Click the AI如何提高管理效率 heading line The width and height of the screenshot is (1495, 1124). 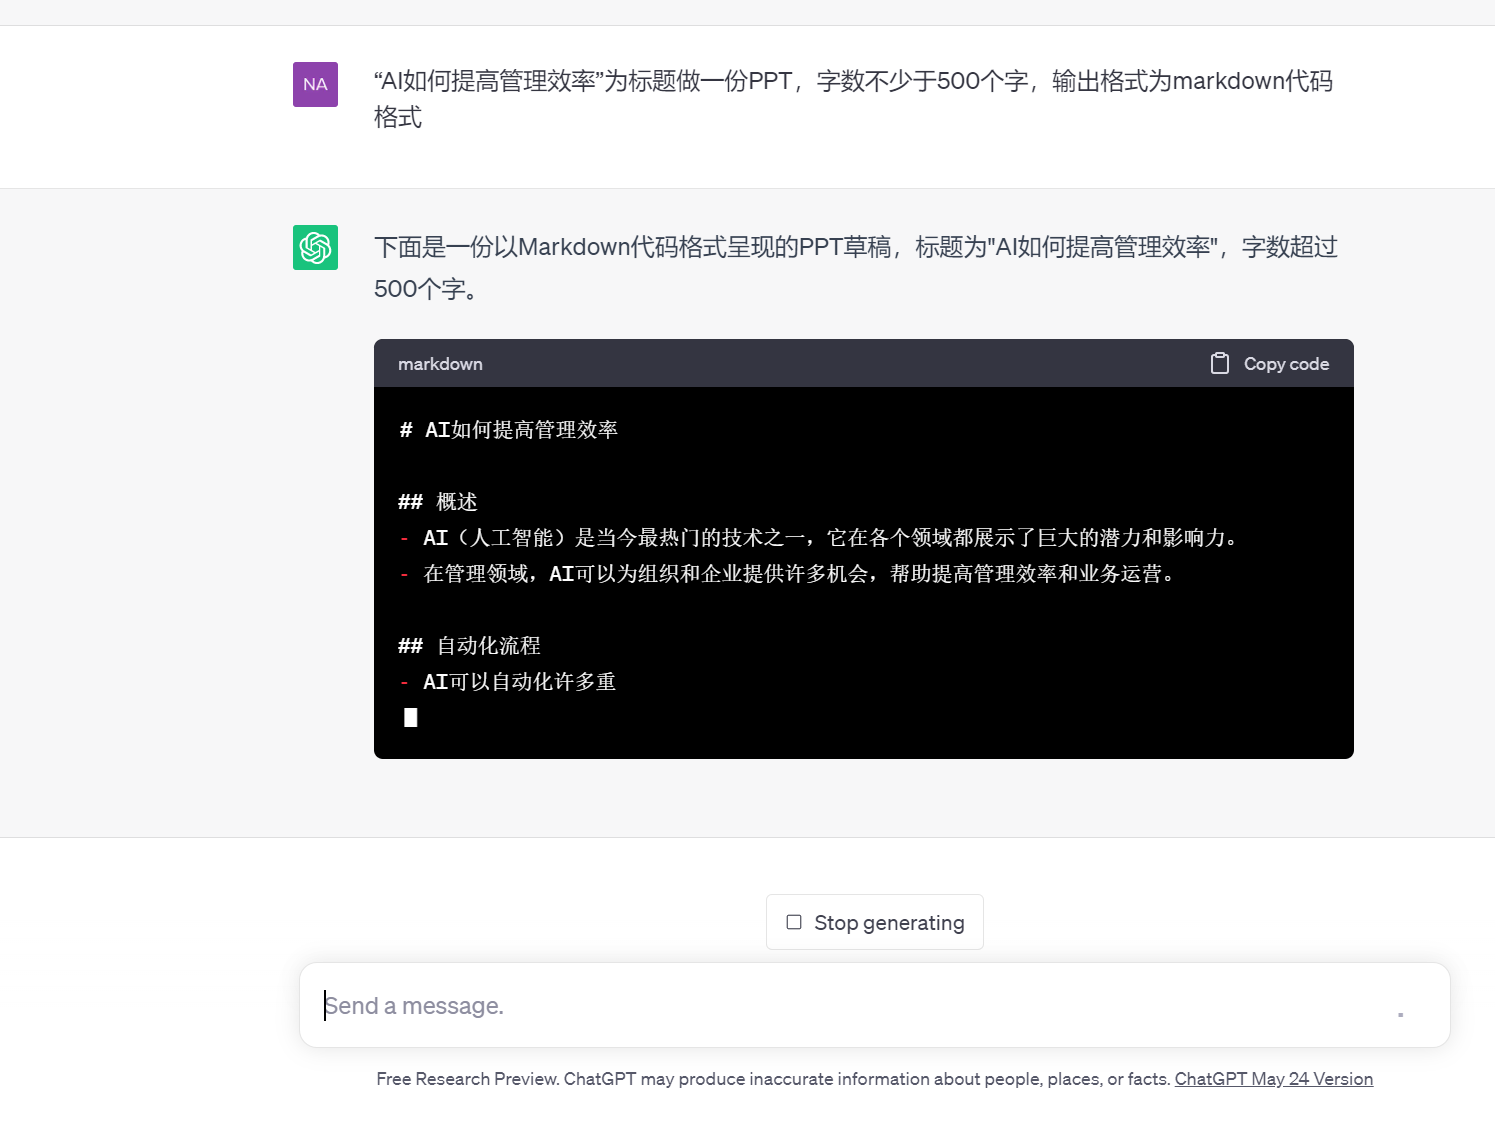[509, 429]
